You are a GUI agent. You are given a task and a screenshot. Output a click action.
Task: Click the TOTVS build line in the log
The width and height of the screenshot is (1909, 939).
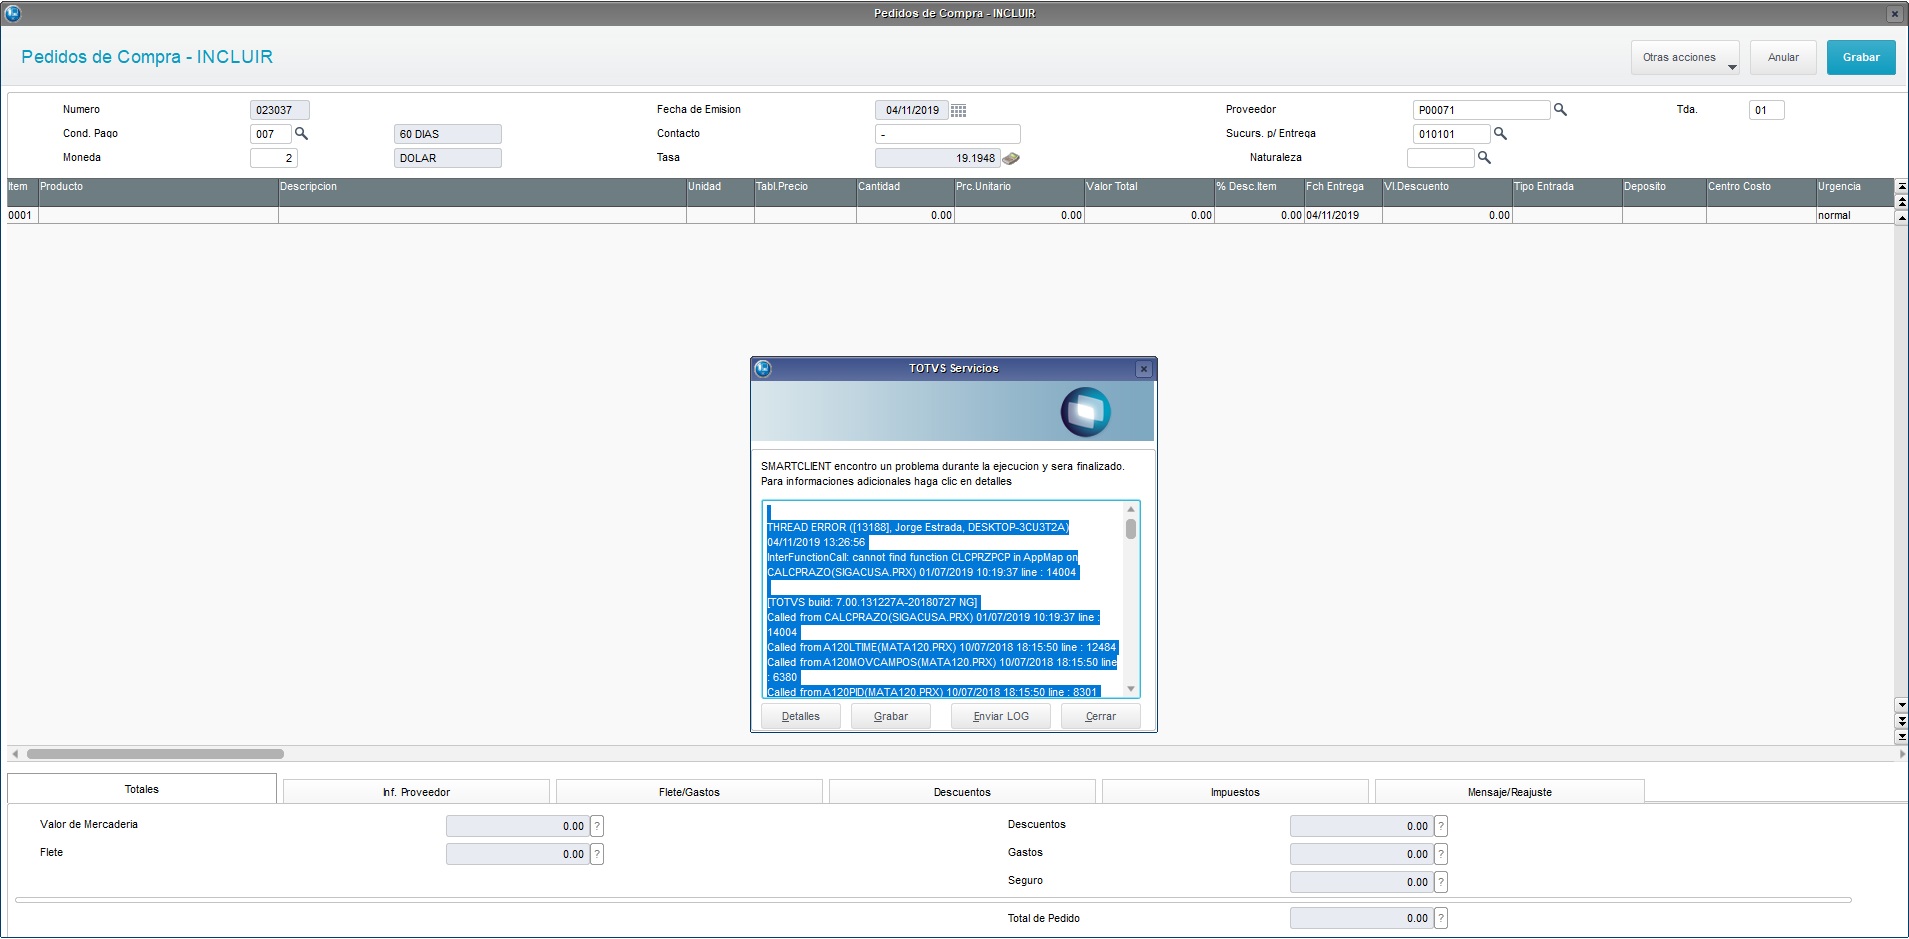(x=872, y=602)
